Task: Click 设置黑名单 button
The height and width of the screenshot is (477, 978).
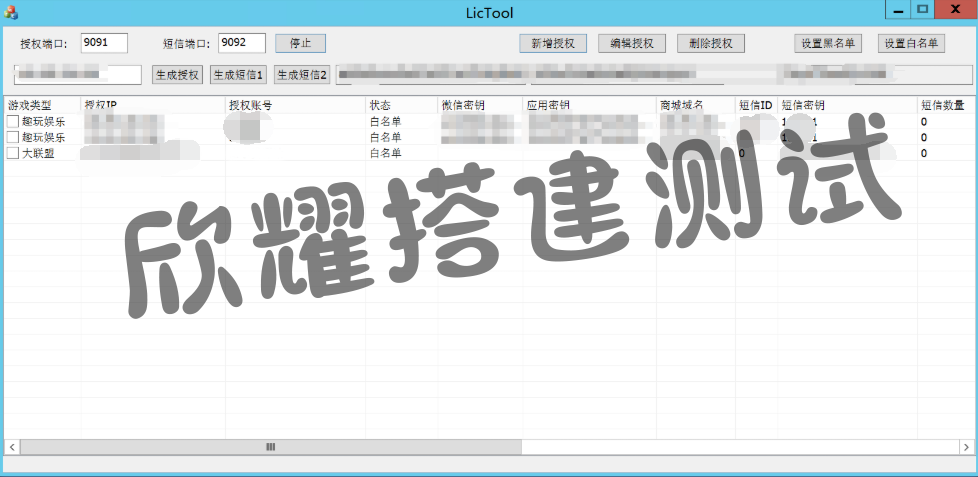Action: (x=829, y=44)
